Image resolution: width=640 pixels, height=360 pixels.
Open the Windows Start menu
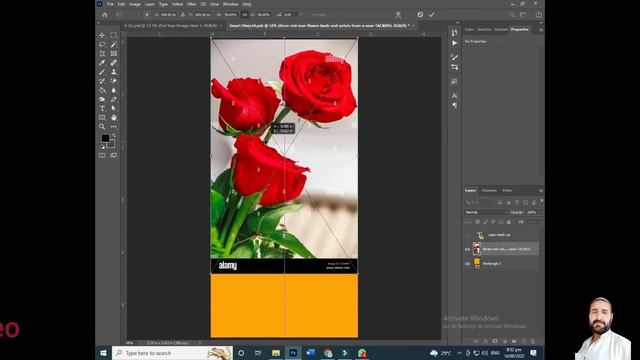103,353
